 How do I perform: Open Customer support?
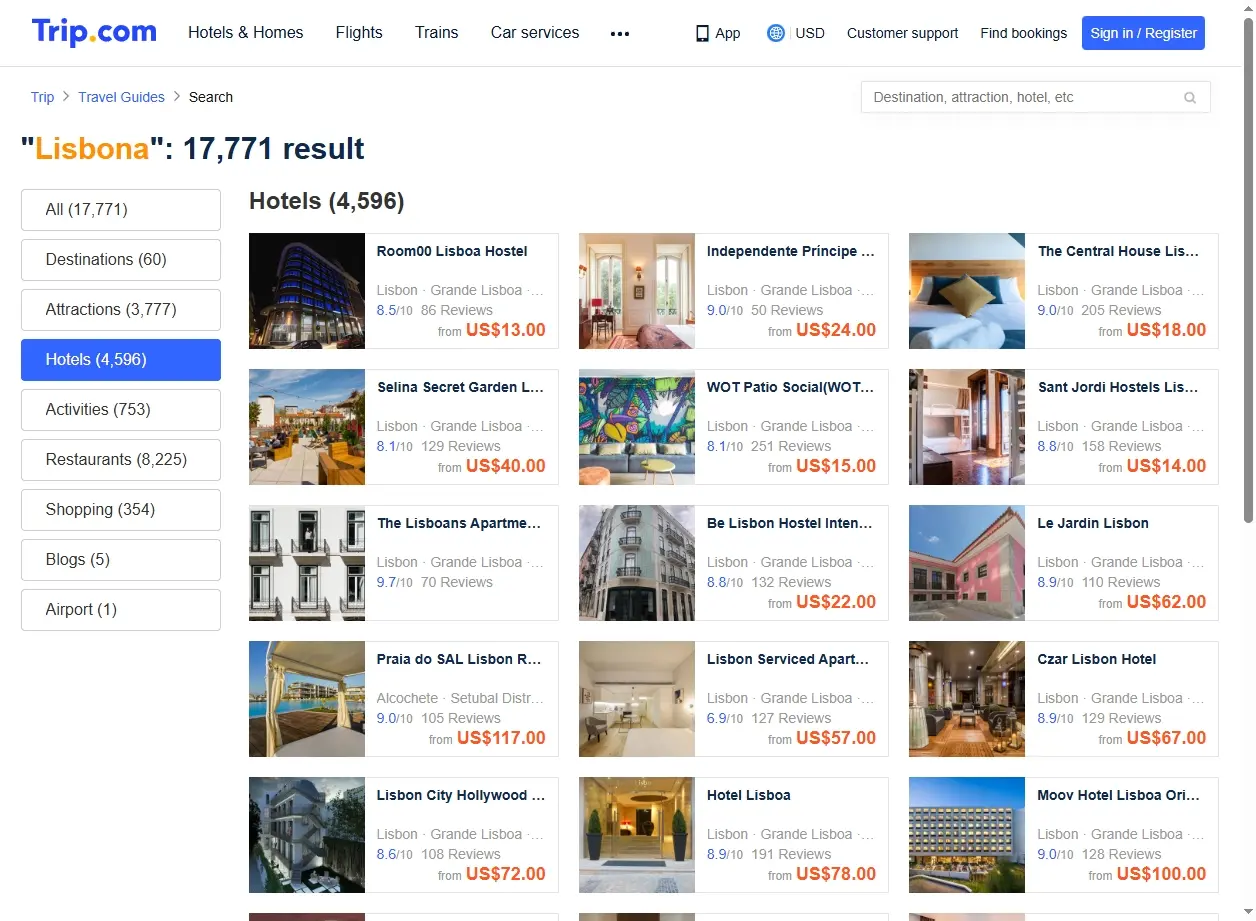point(902,33)
